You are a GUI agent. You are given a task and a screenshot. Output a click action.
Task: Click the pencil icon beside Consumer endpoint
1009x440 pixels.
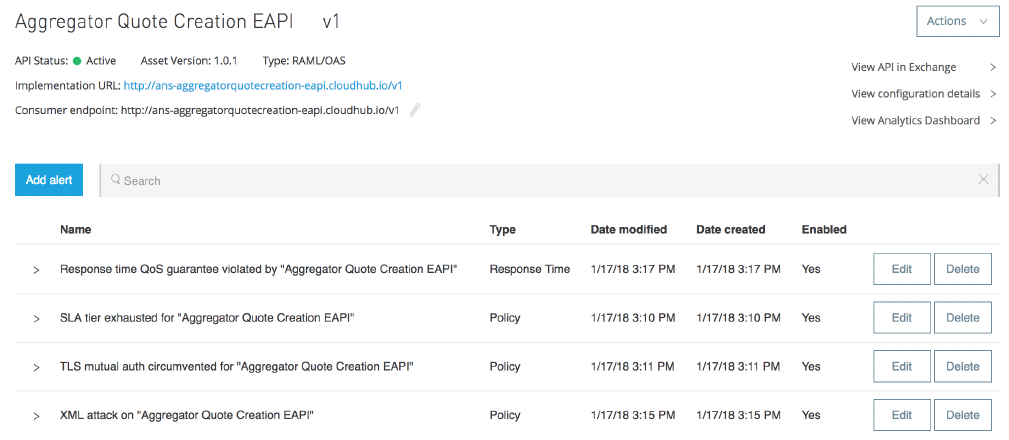tap(414, 110)
